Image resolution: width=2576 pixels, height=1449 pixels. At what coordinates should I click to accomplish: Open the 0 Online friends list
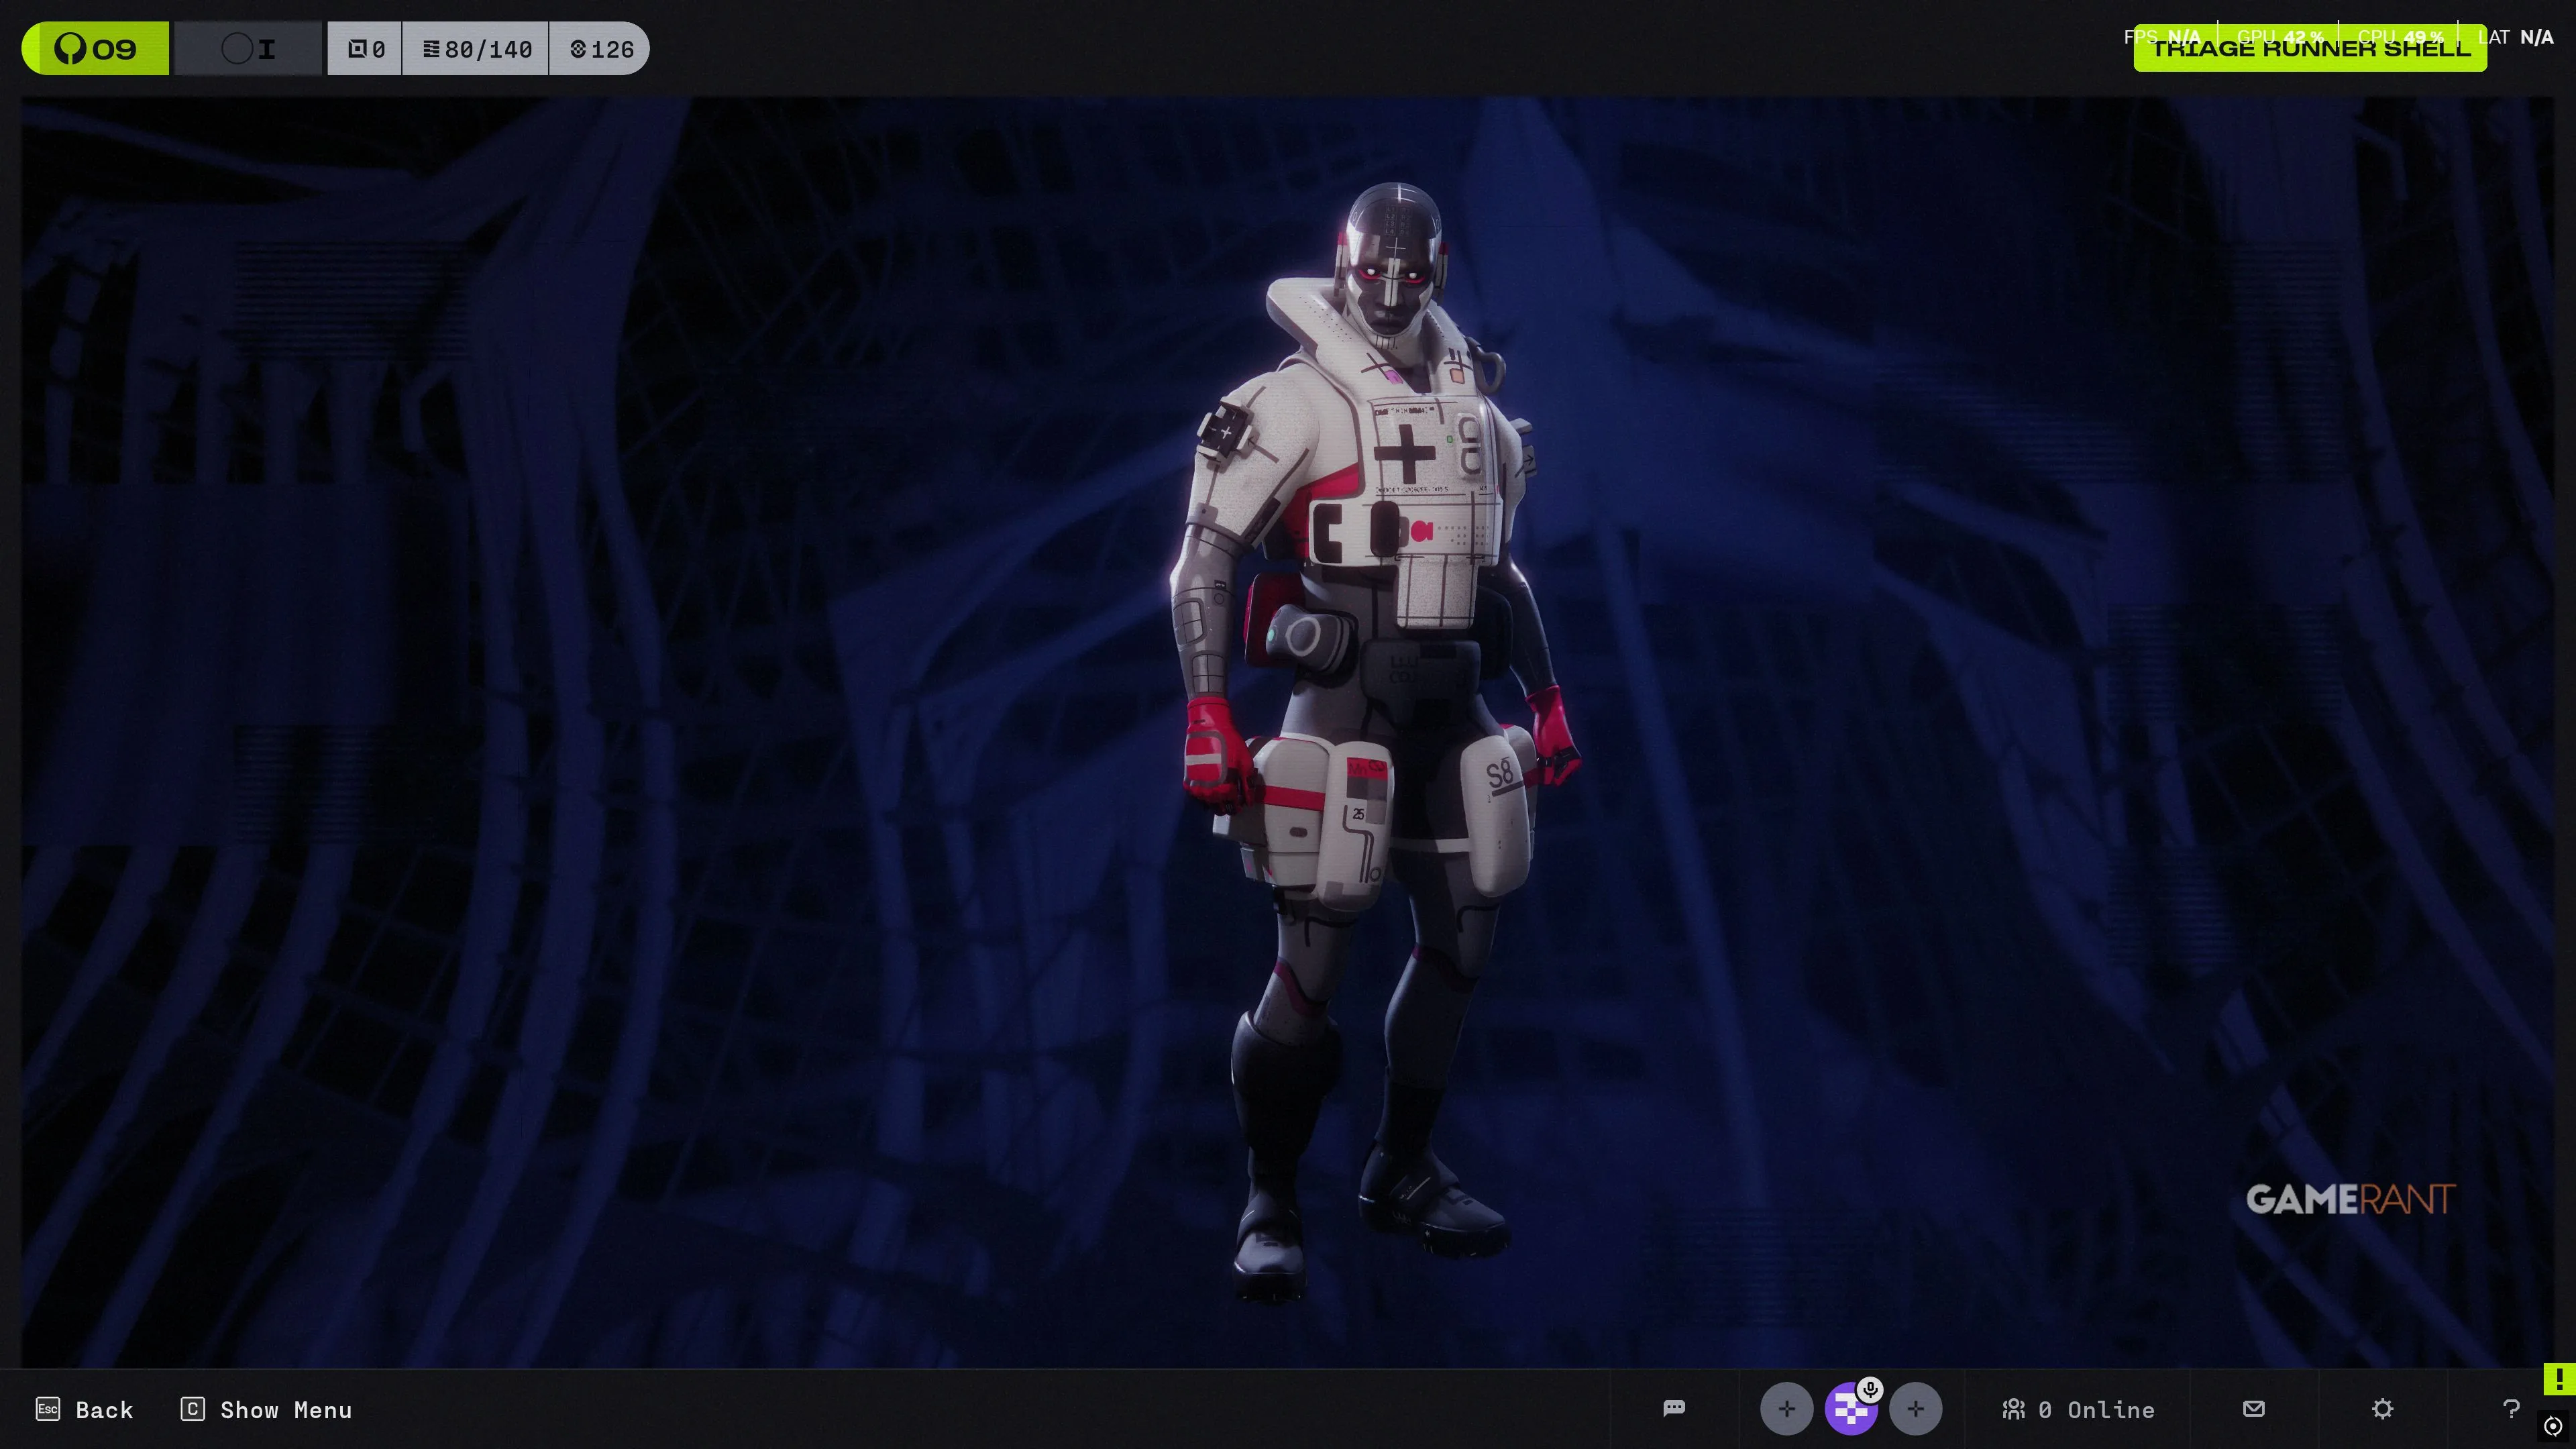point(2078,1409)
